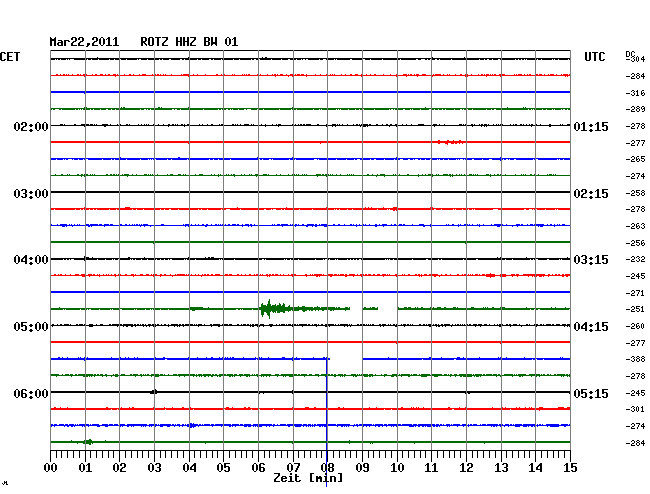
Task: Click the 03:15 UTC time label
Action: pos(591,260)
